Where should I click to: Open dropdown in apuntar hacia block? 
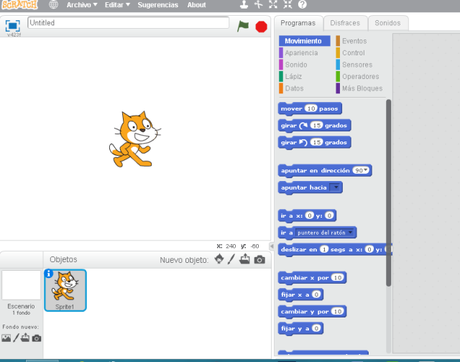point(335,187)
